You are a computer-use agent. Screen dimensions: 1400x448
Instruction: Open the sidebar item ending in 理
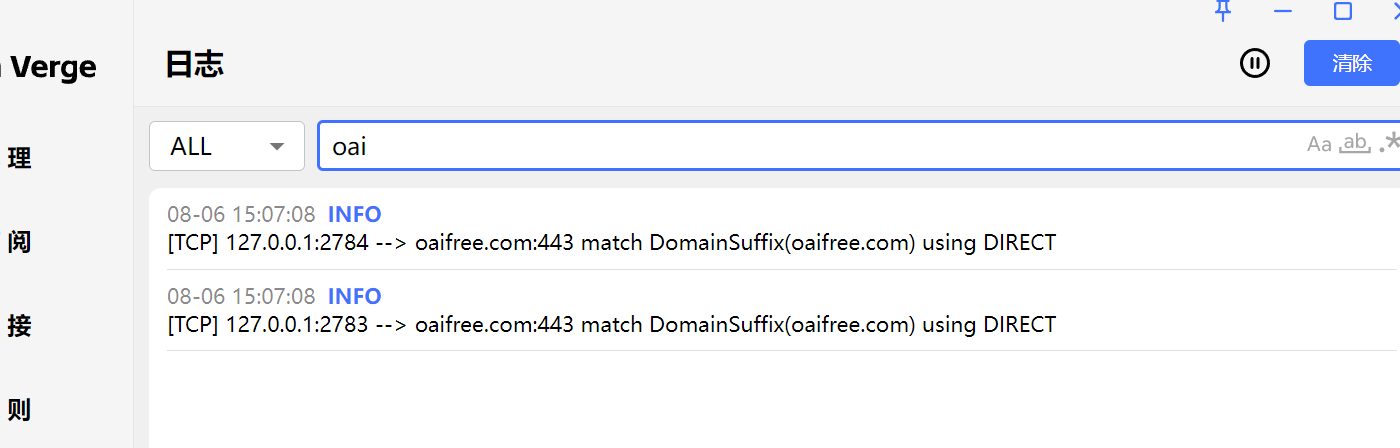(19, 157)
